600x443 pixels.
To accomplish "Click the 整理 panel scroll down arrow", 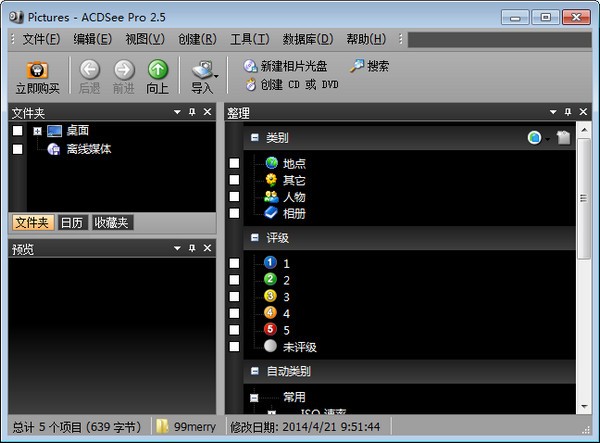I will [x=584, y=406].
